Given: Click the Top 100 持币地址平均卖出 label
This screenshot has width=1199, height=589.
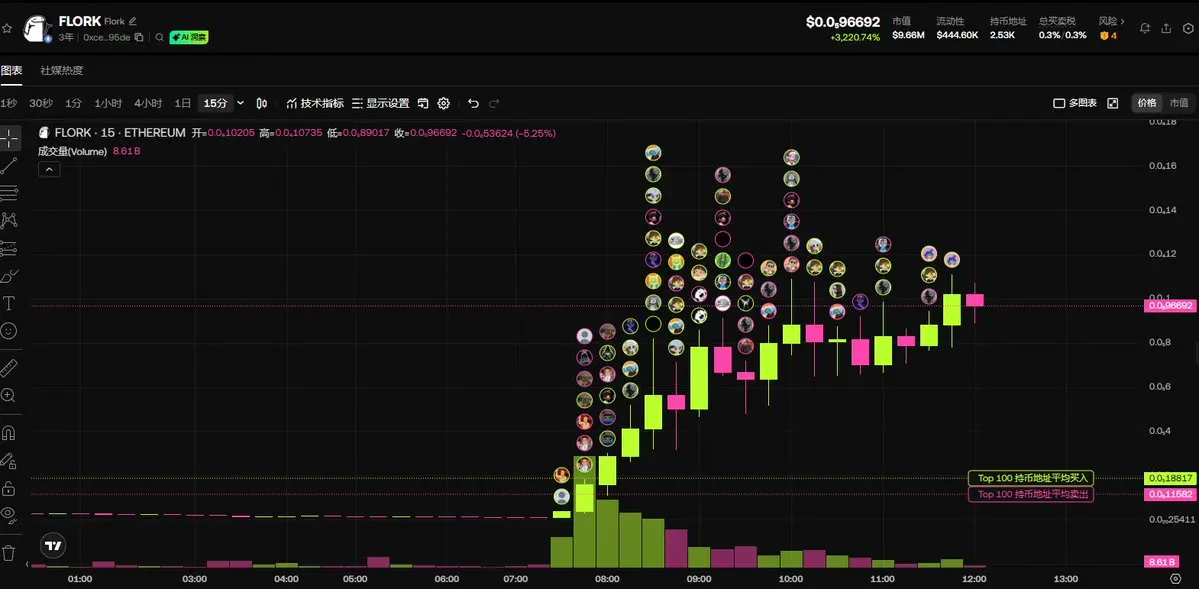Looking at the screenshot, I should (1031, 494).
